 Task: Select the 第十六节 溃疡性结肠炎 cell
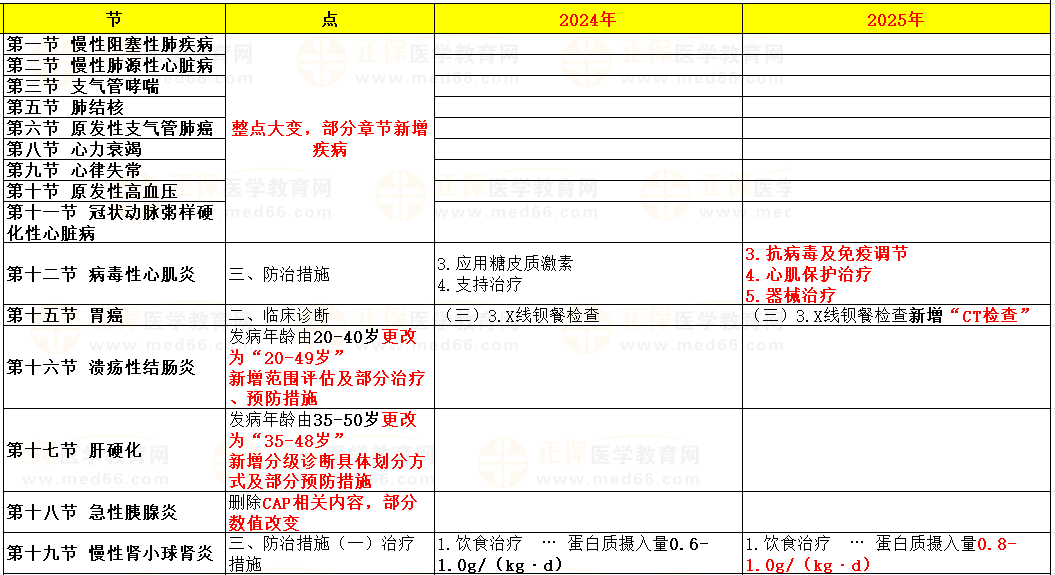click(114, 367)
